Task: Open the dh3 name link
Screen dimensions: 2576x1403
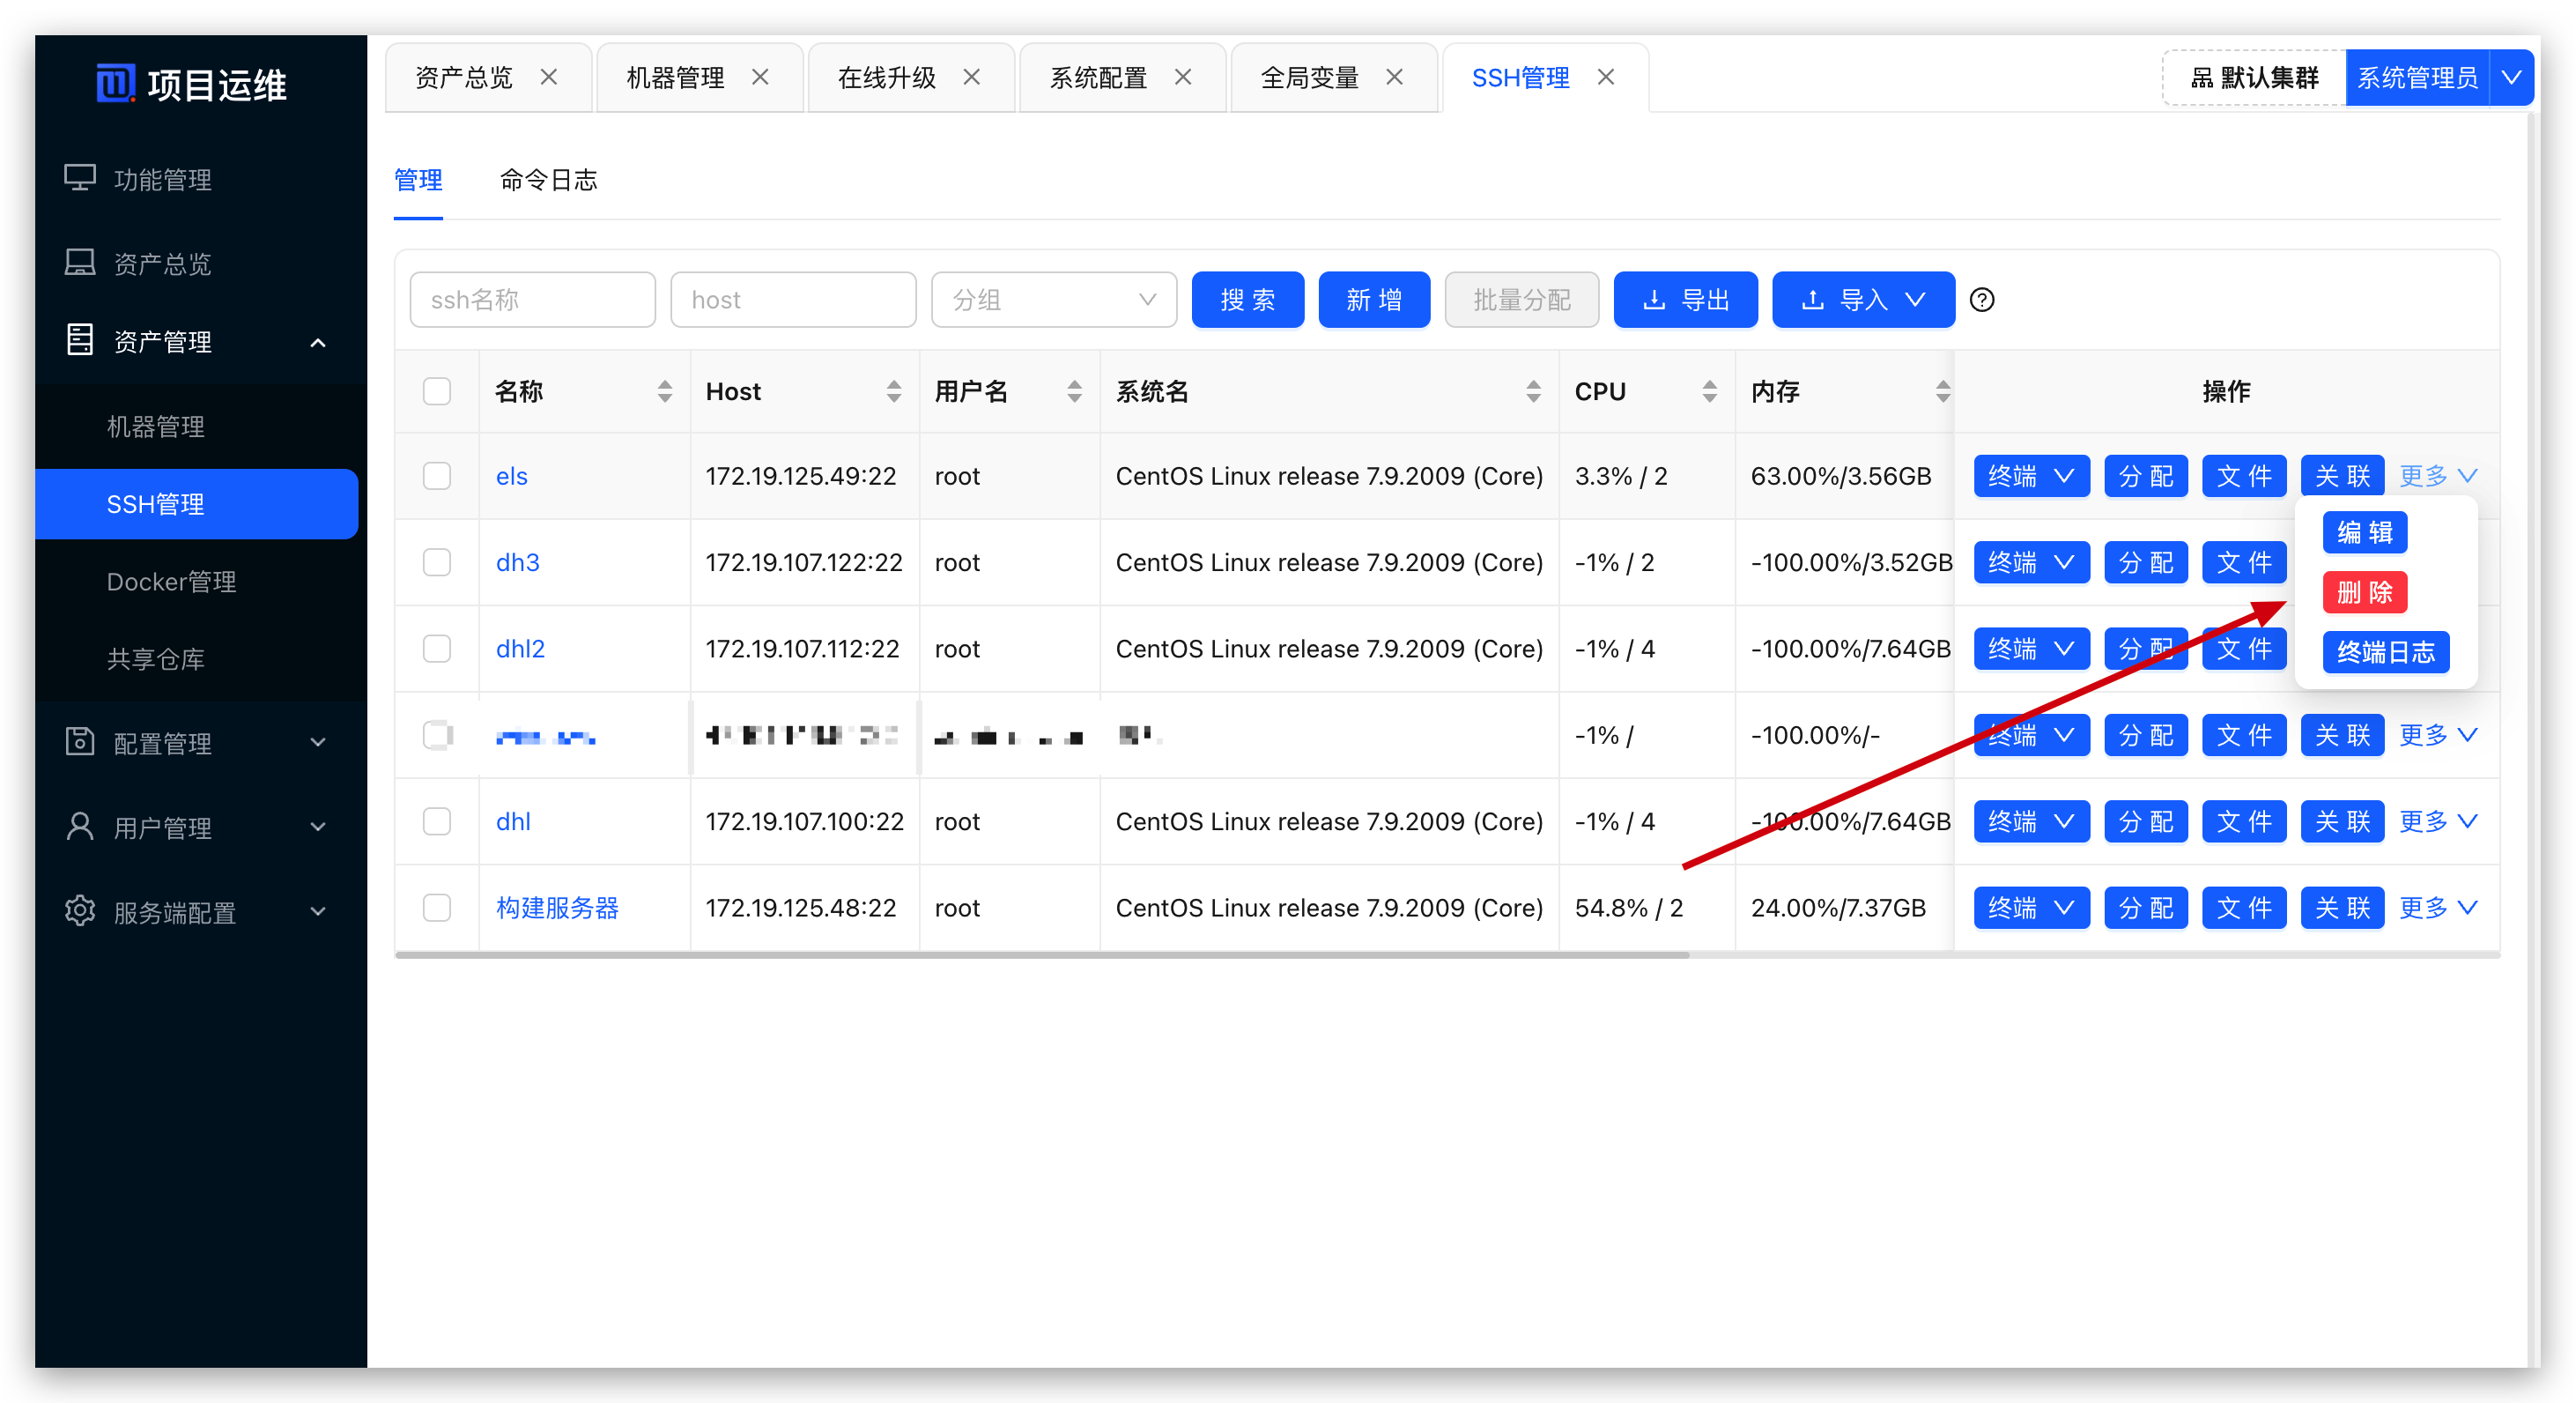Action: point(517,563)
